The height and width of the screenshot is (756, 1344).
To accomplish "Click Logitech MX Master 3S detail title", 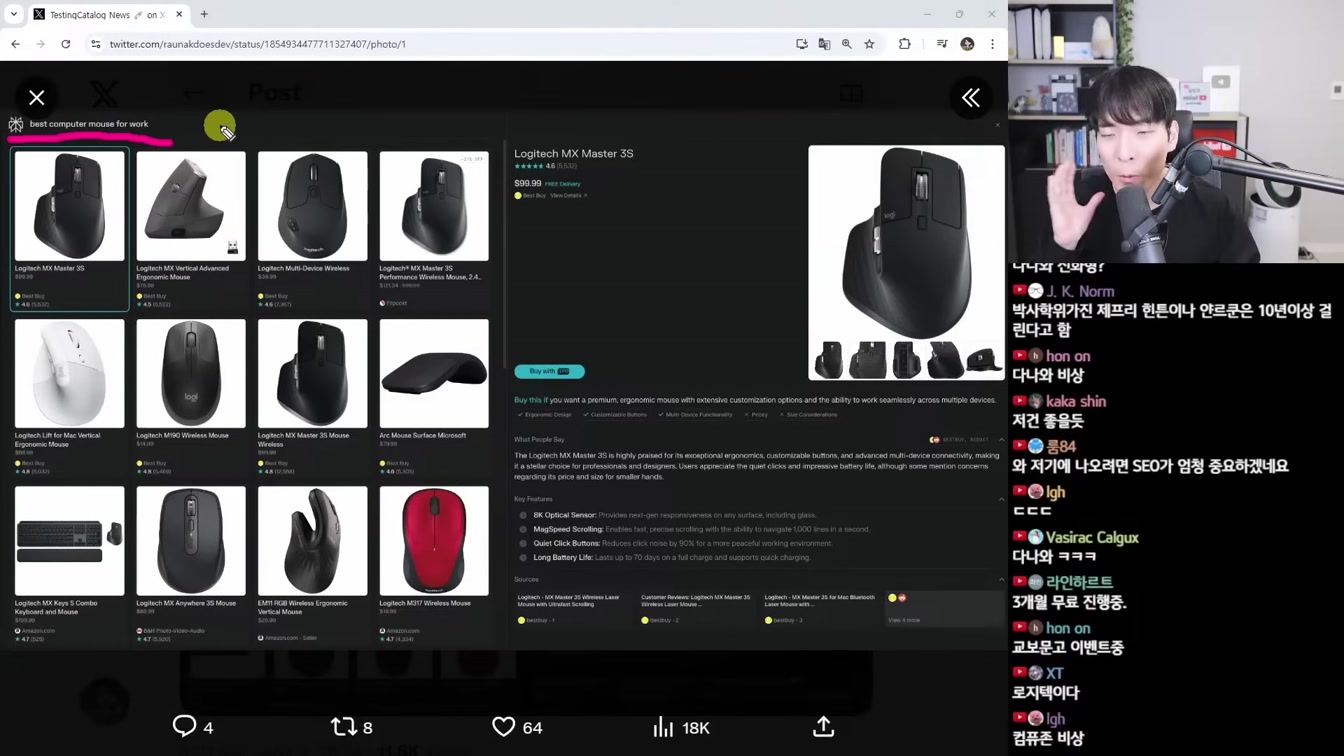I will (x=574, y=153).
